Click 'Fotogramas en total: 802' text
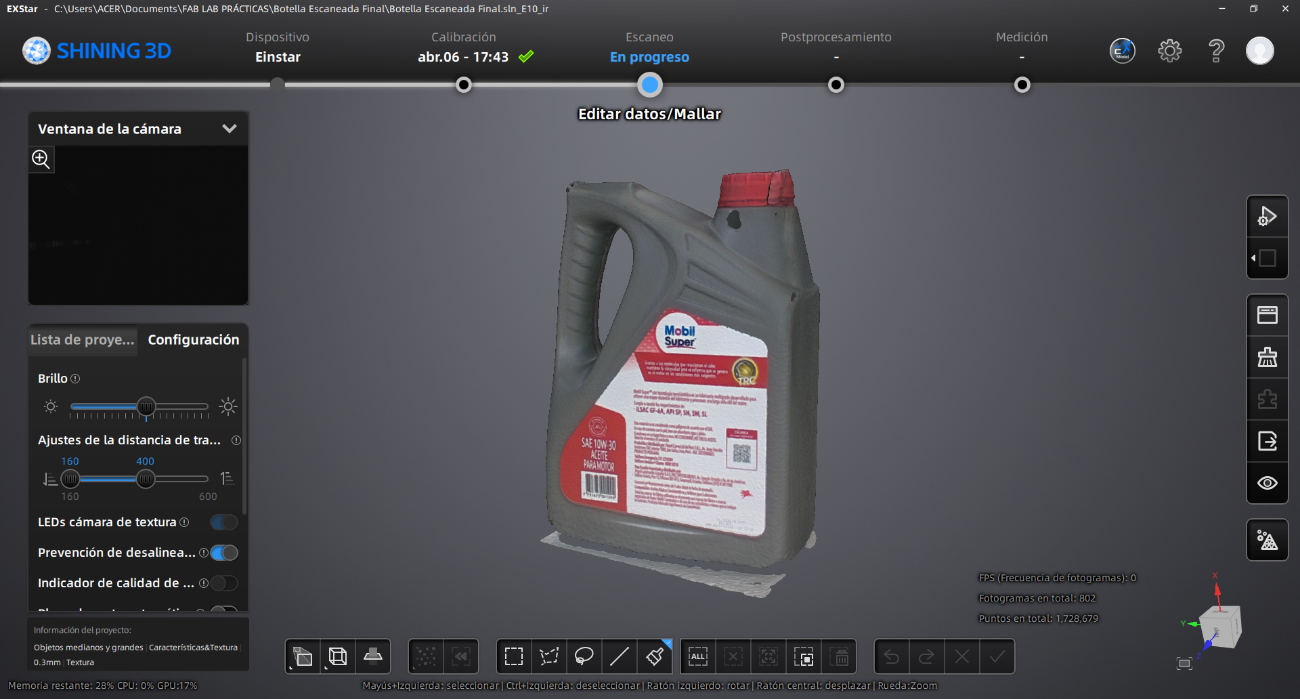 1037,598
